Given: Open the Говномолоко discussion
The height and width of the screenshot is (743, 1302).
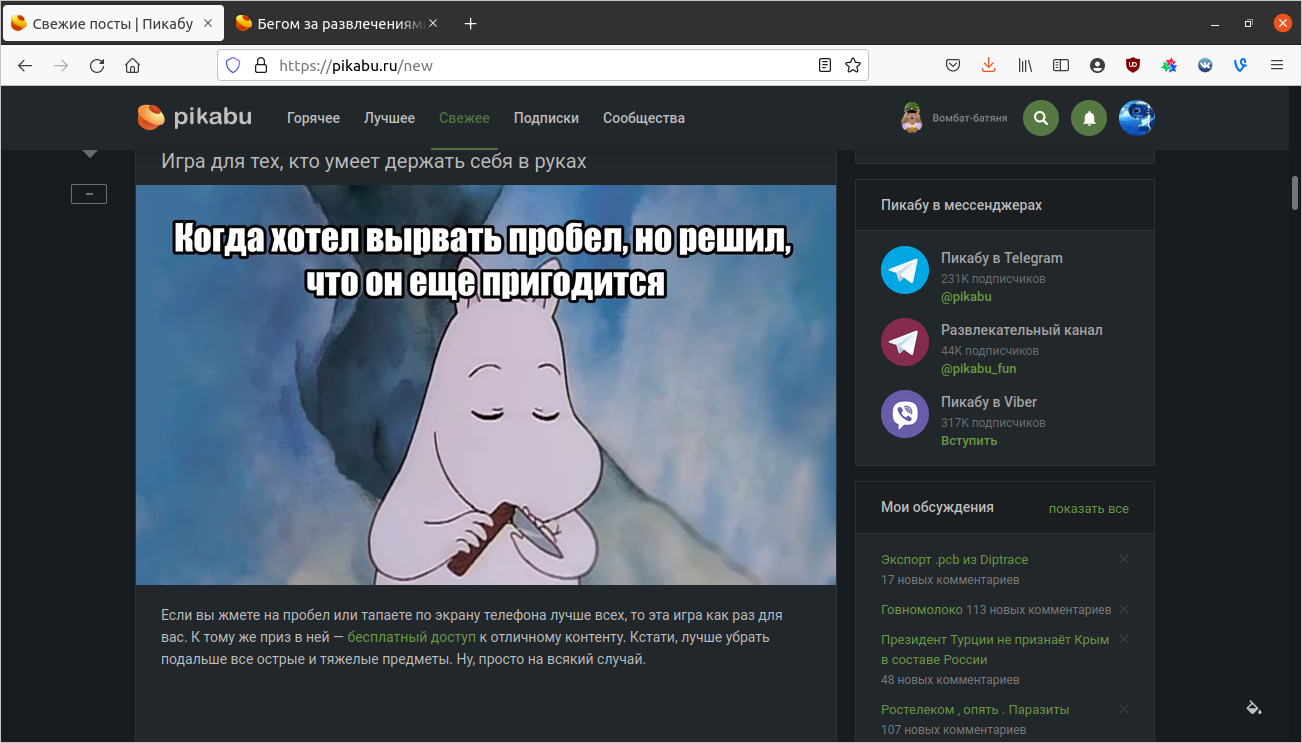Looking at the screenshot, I should point(922,610).
